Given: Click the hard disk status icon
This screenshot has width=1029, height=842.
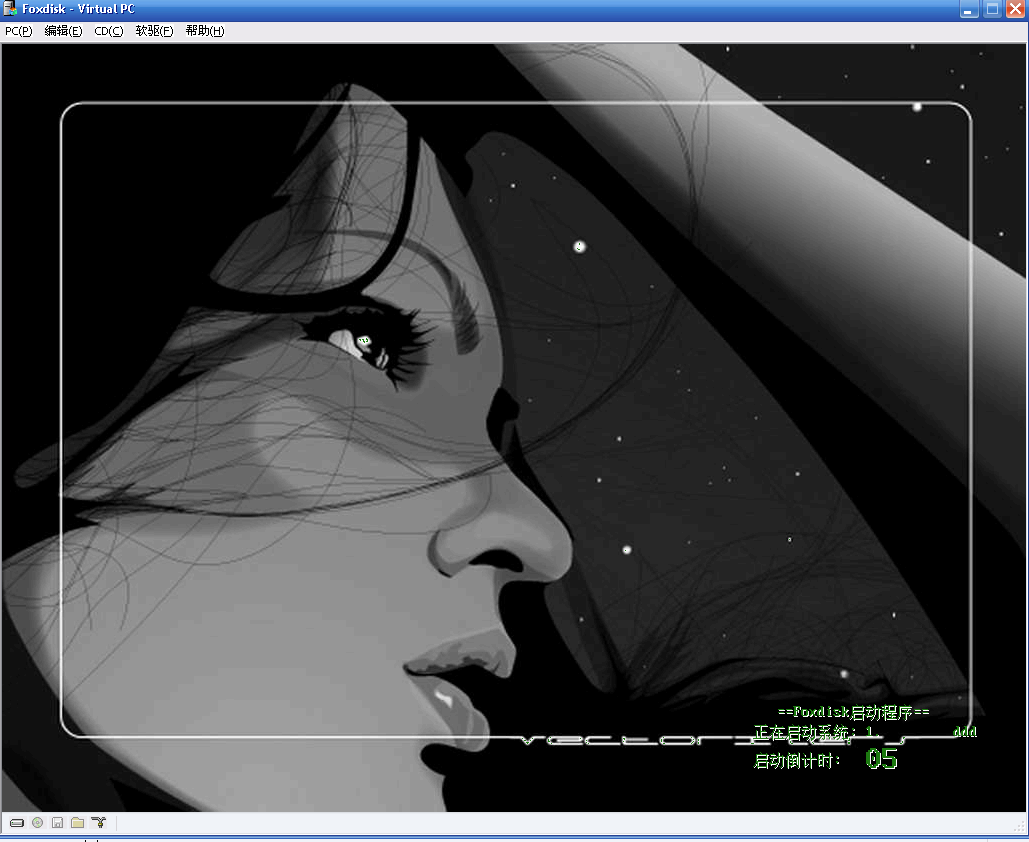Looking at the screenshot, I should (x=17, y=823).
